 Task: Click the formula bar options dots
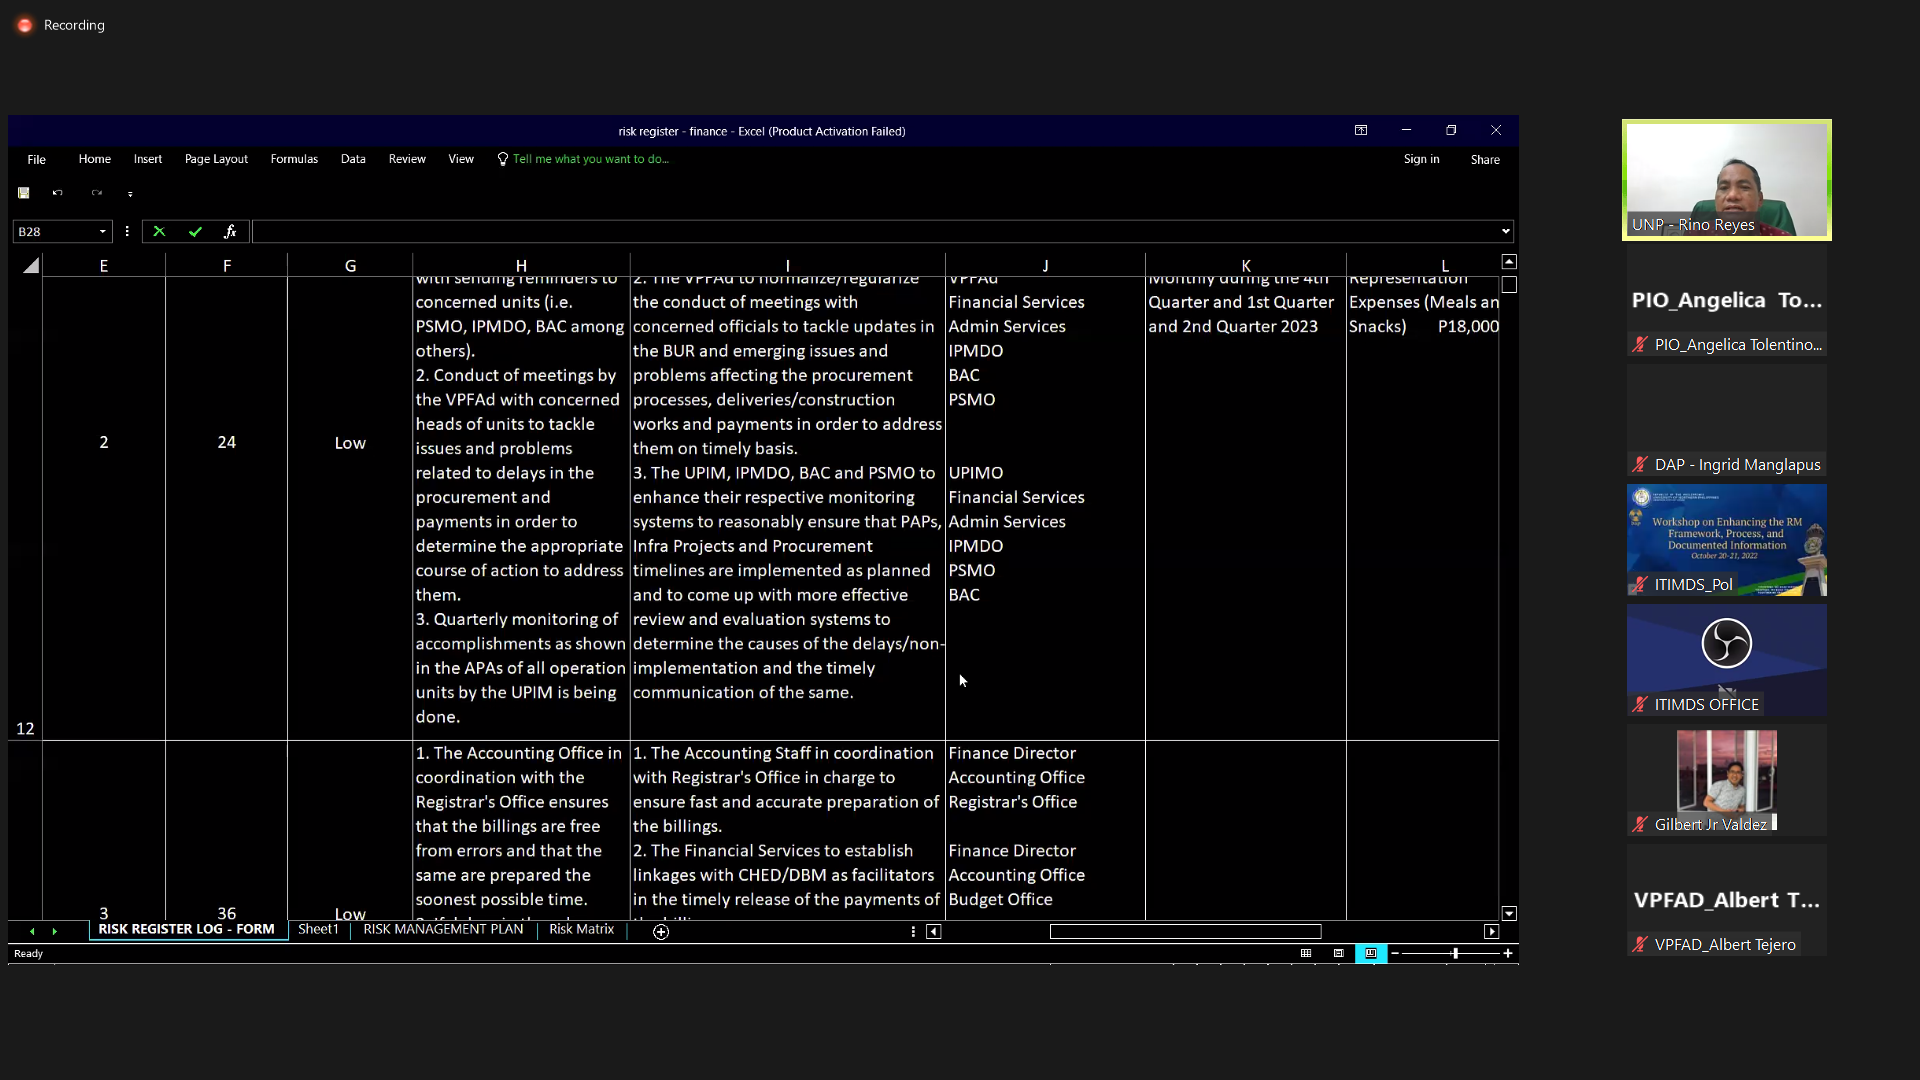[127, 232]
